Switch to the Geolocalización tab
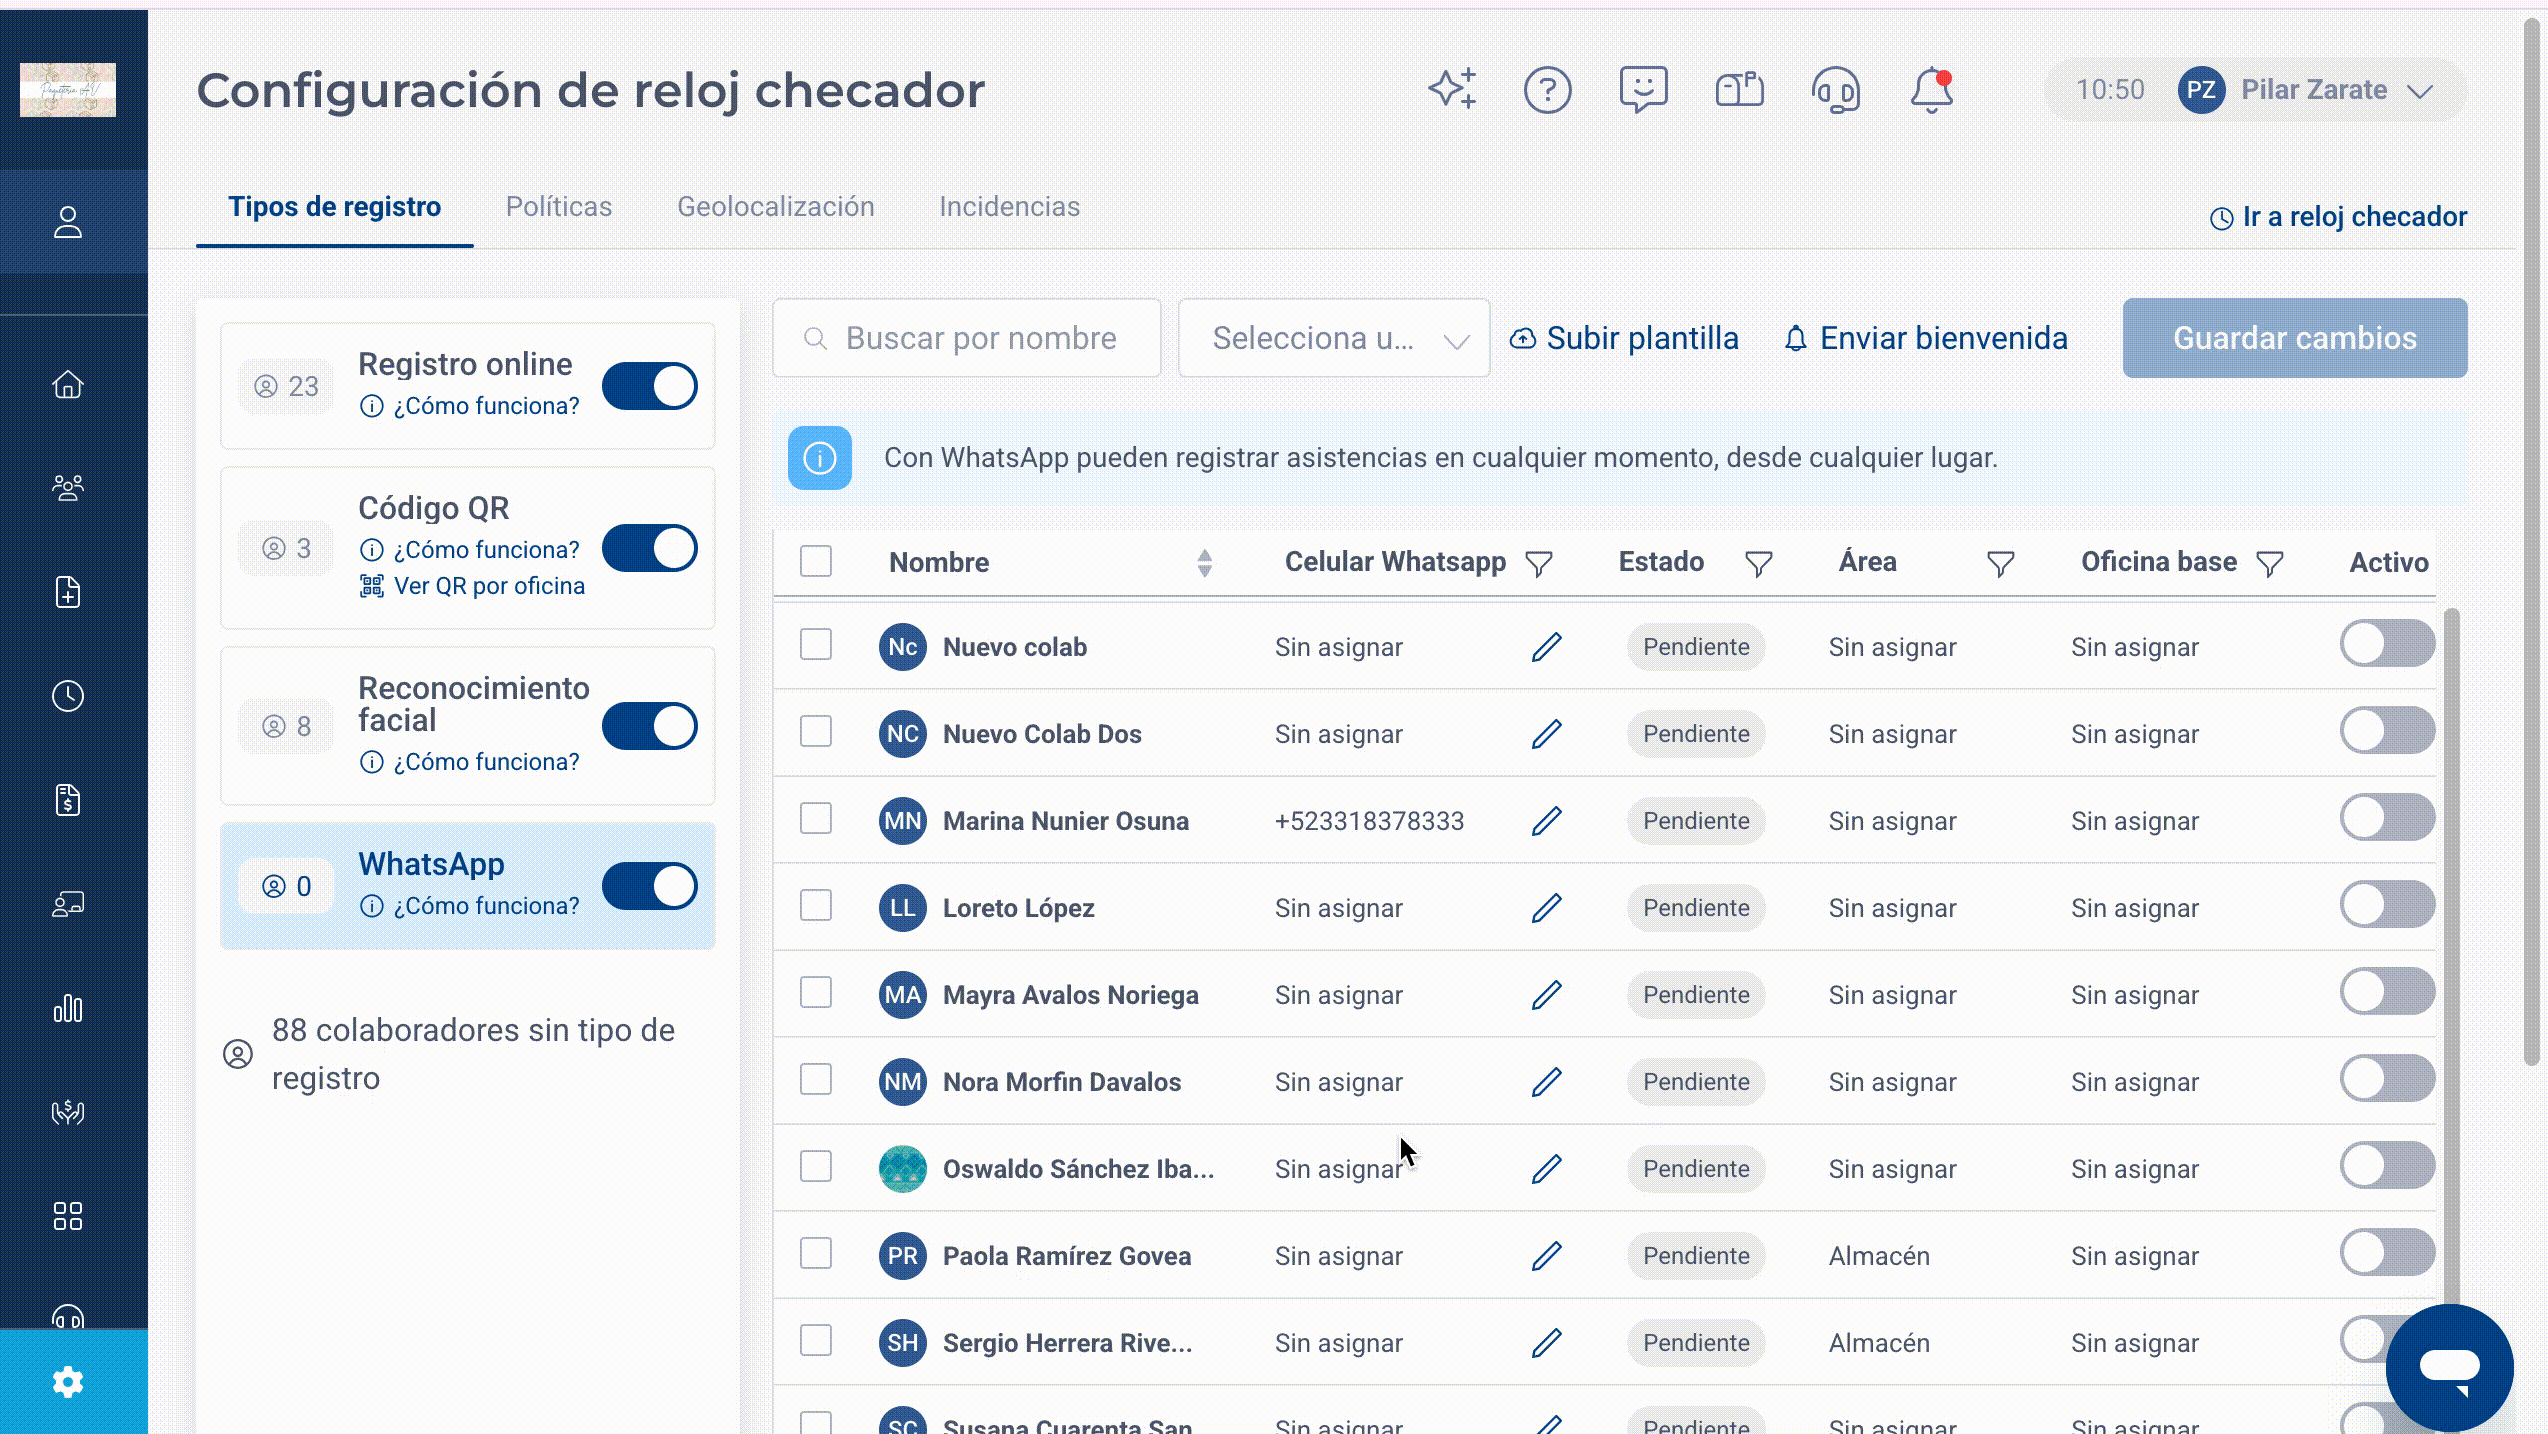This screenshot has height=1434, width=2548. point(776,207)
